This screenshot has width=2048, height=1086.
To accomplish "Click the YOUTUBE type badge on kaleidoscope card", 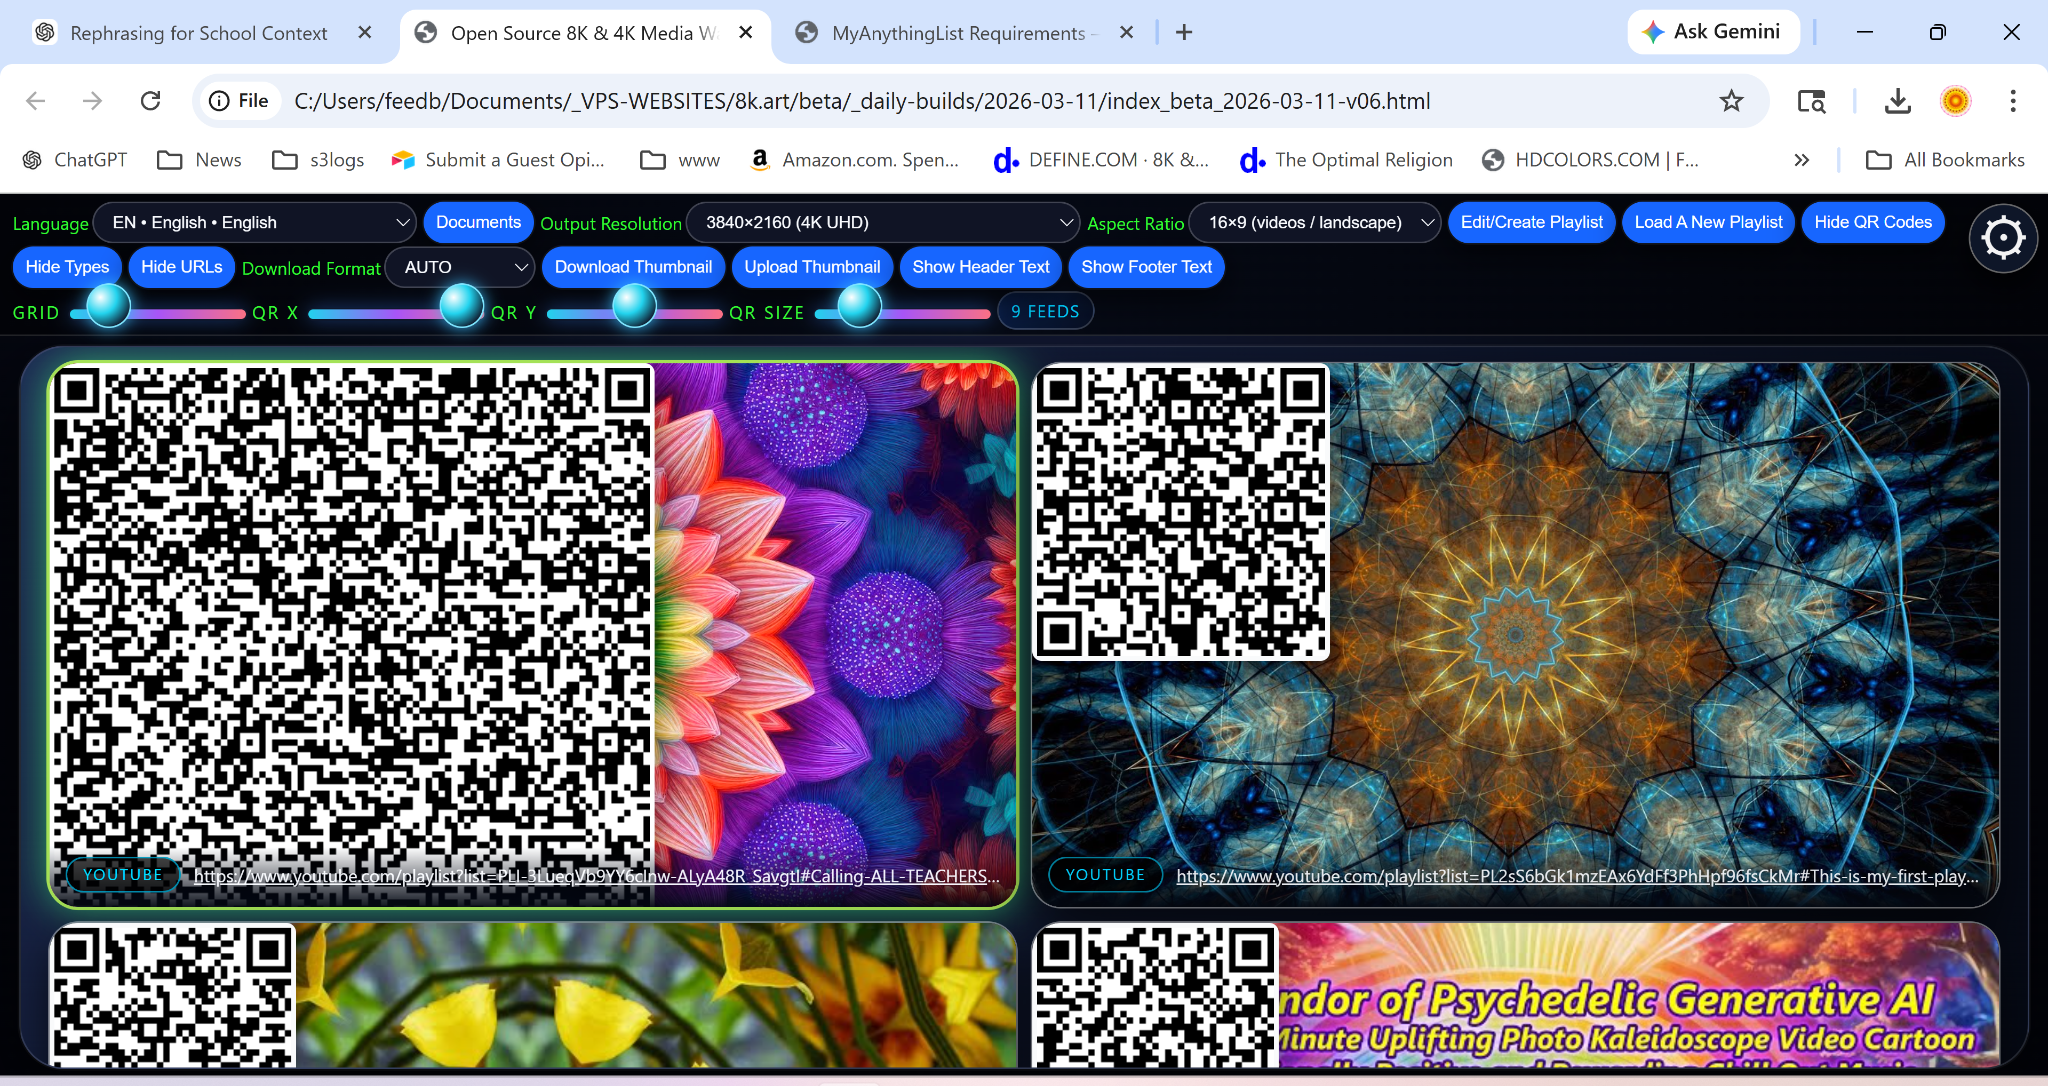I will [x=1105, y=875].
